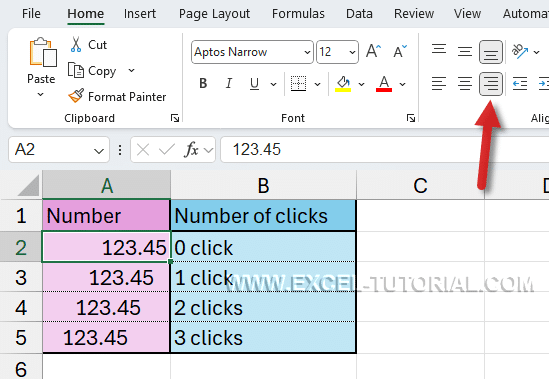Viewport: 549px width, 379px height.
Task: Click the Number of clicks cell
Action: coord(263,215)
